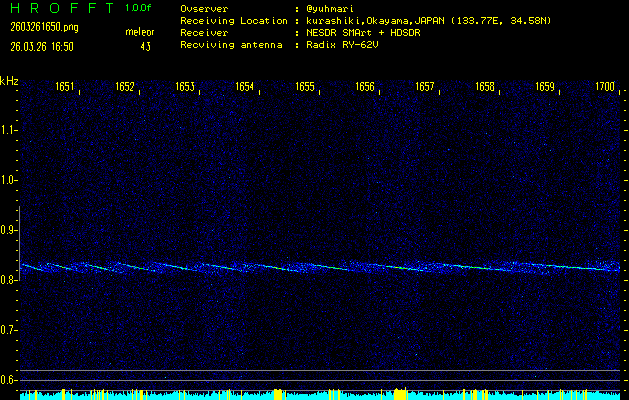Click the 0.8 kHz frequency axis label
The width and height of the screenshot is (629, 400).
9,280
